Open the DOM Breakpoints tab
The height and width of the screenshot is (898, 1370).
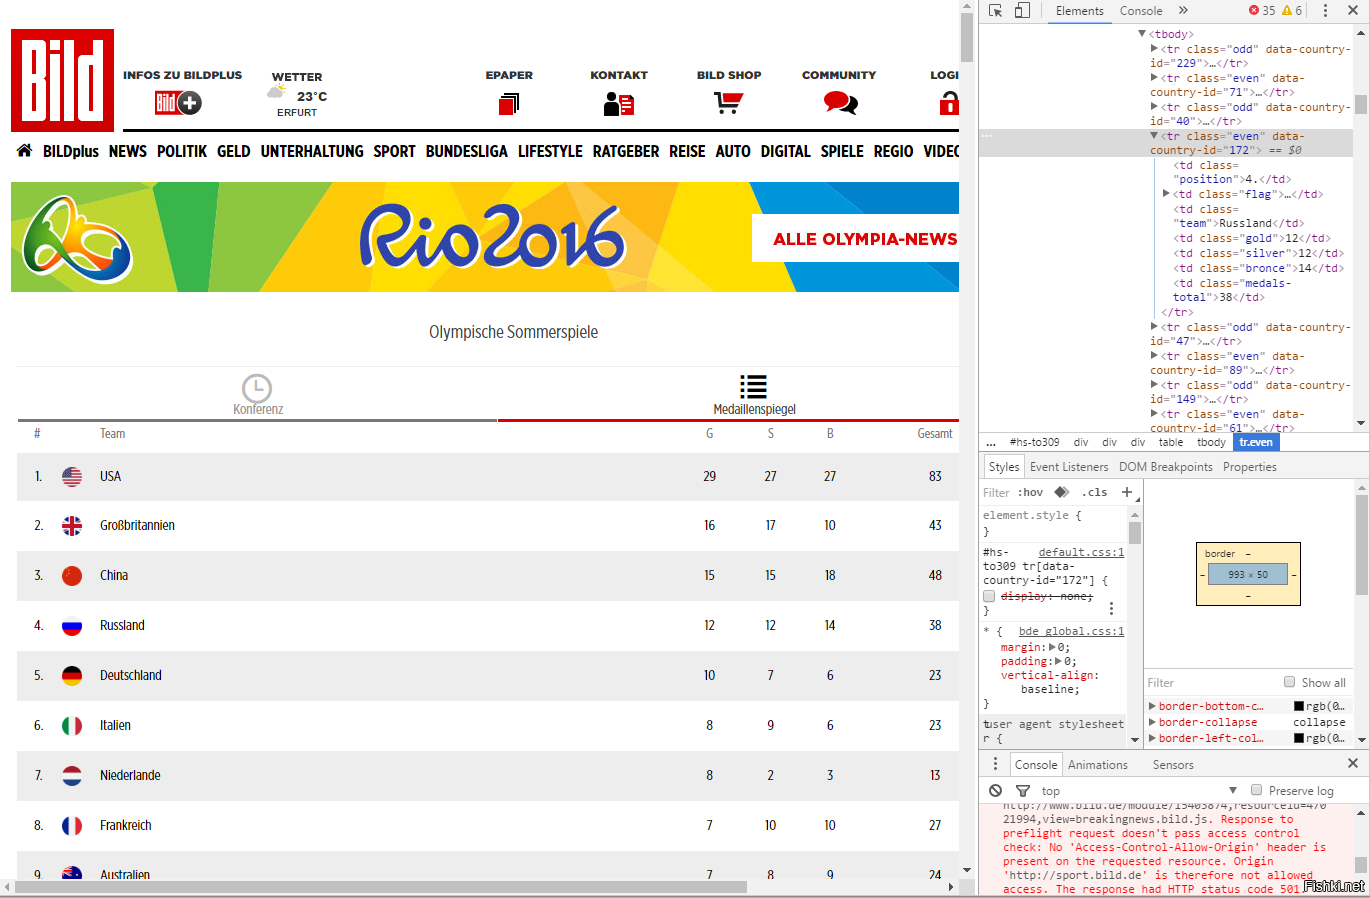(x=1166, y=467)
